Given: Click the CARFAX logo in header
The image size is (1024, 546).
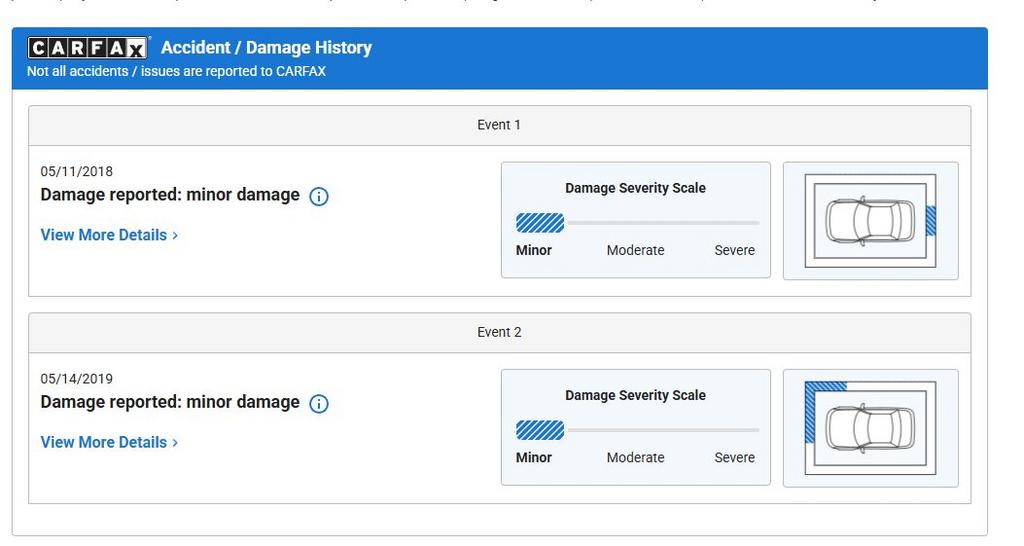Looking at the screenshot, I should pyautogui.click(x=88, y=48).
